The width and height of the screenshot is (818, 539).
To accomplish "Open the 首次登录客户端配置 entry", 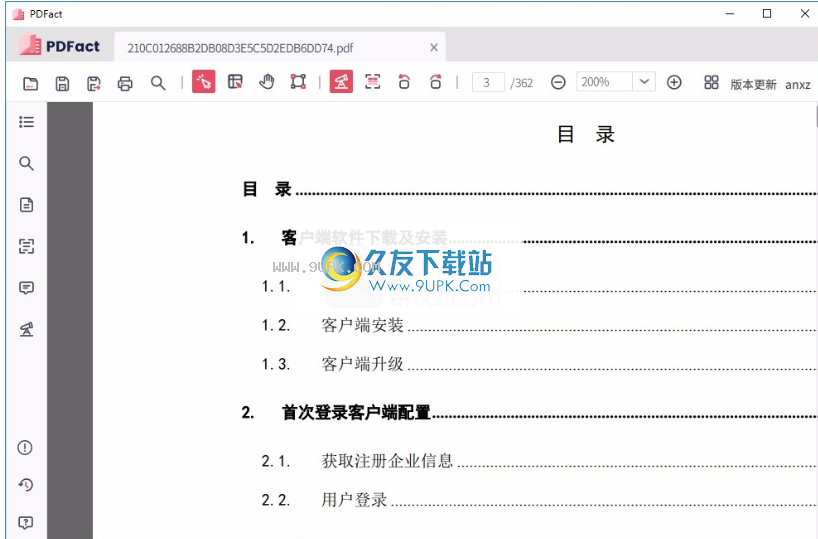I will [x=356, y=412].
